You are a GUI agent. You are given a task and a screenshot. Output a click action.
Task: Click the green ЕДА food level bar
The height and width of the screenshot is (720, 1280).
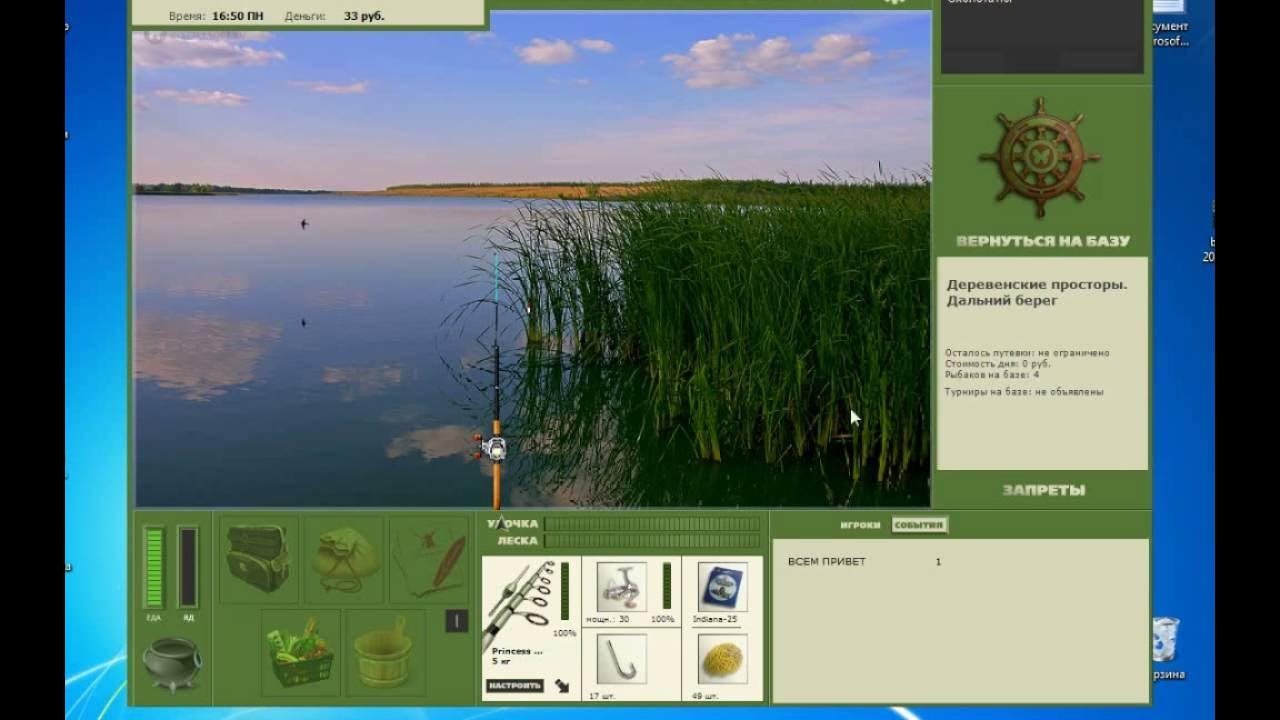click(x=154, y=567)
